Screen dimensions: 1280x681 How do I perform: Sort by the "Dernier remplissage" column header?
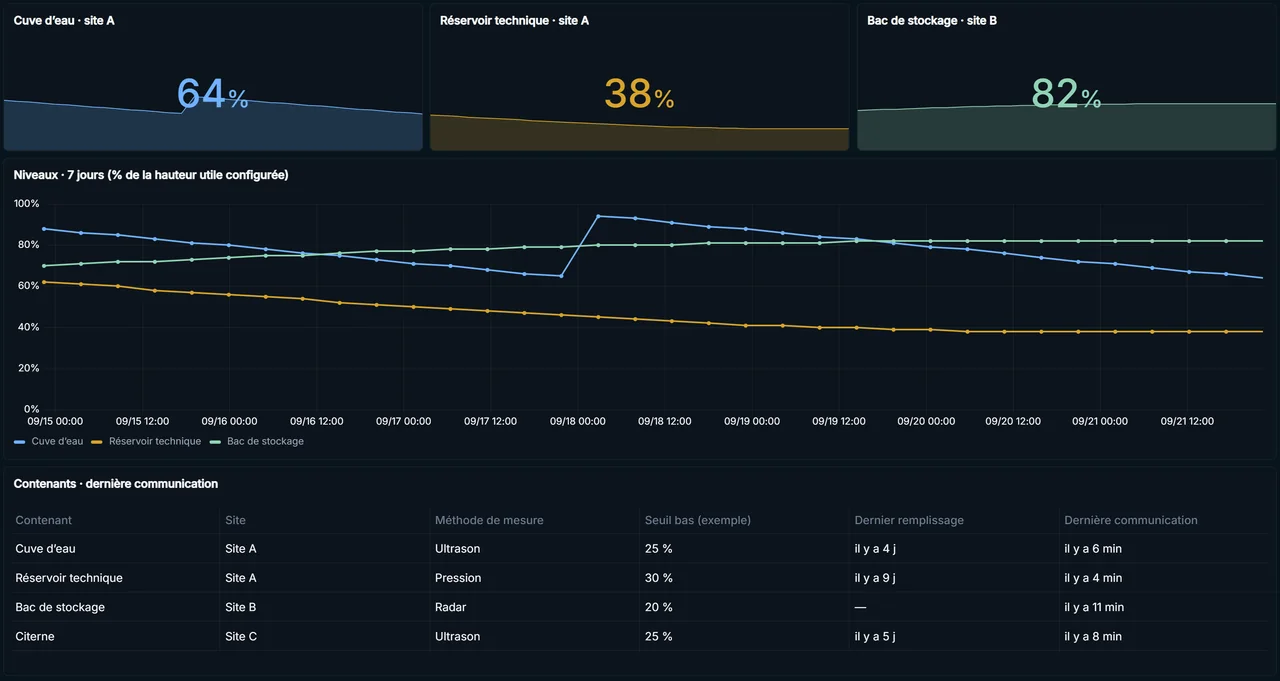909,520
